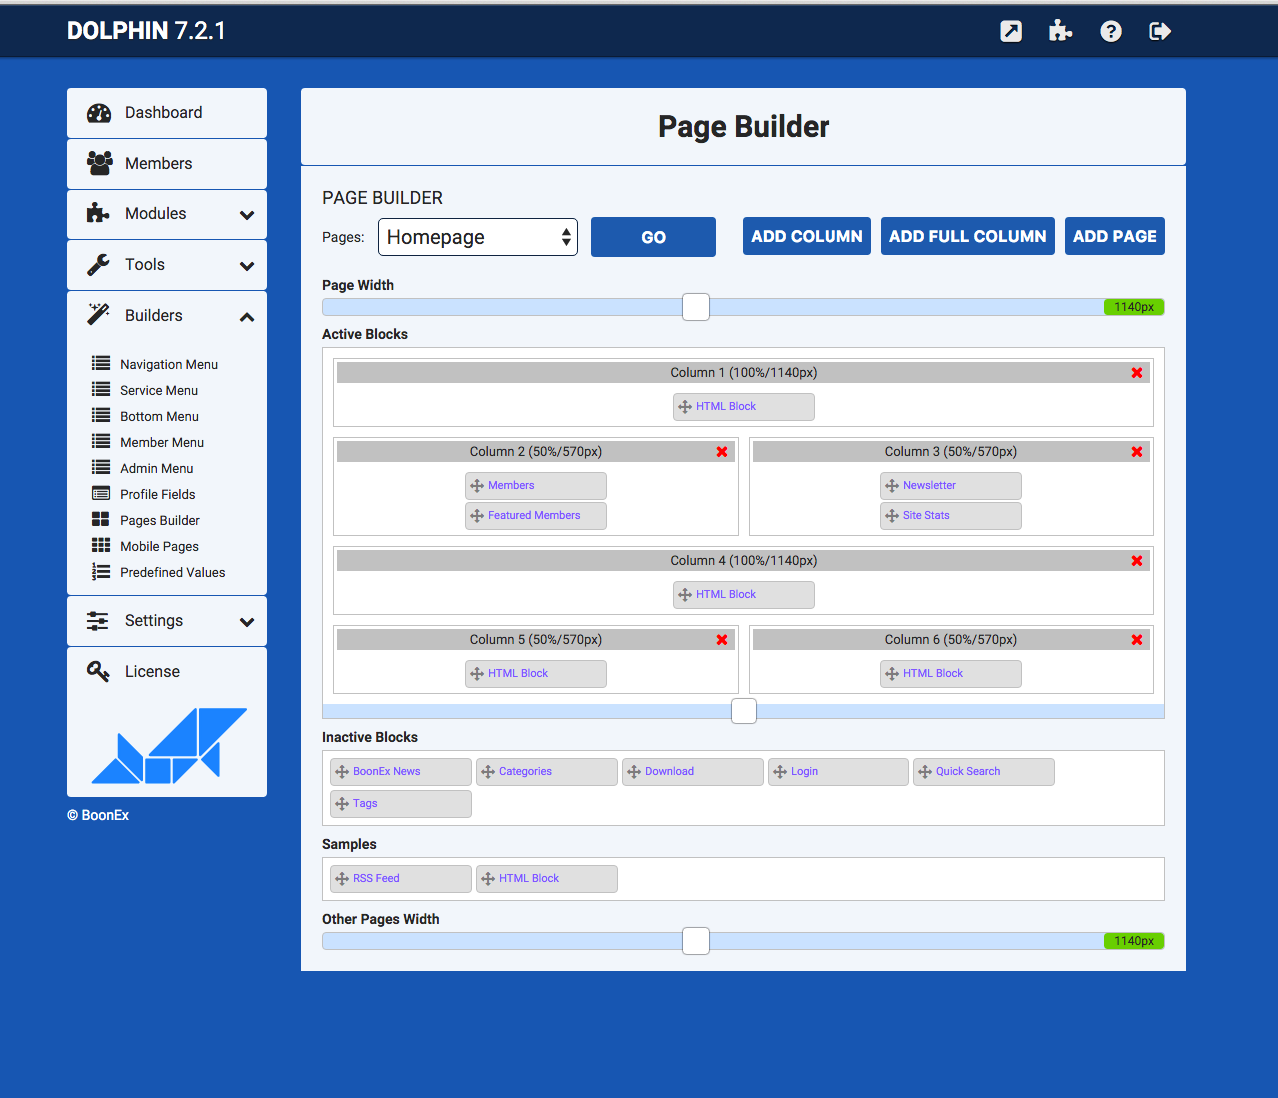This screenshot has width=1278, height=1098.
Task: Click the BoonEx logo in sidebar
Action: point(168,745)
